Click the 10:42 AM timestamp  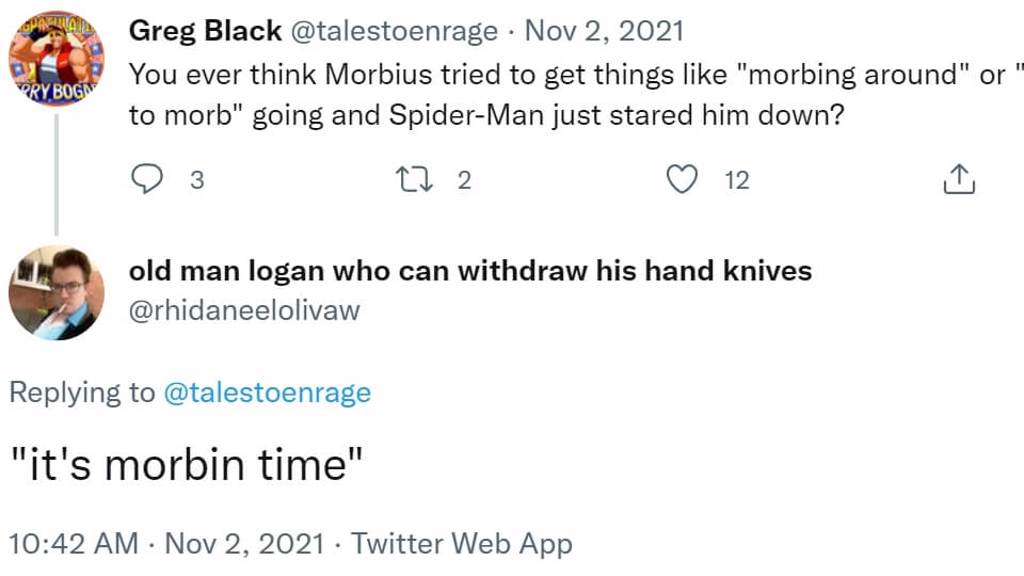point(73,544)
